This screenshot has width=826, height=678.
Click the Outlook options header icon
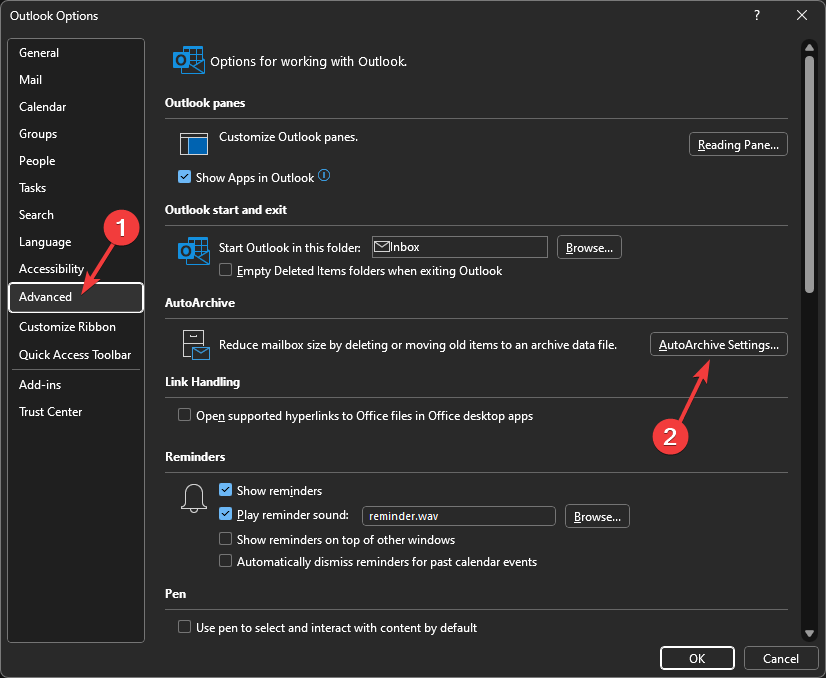tap(189, 60)
